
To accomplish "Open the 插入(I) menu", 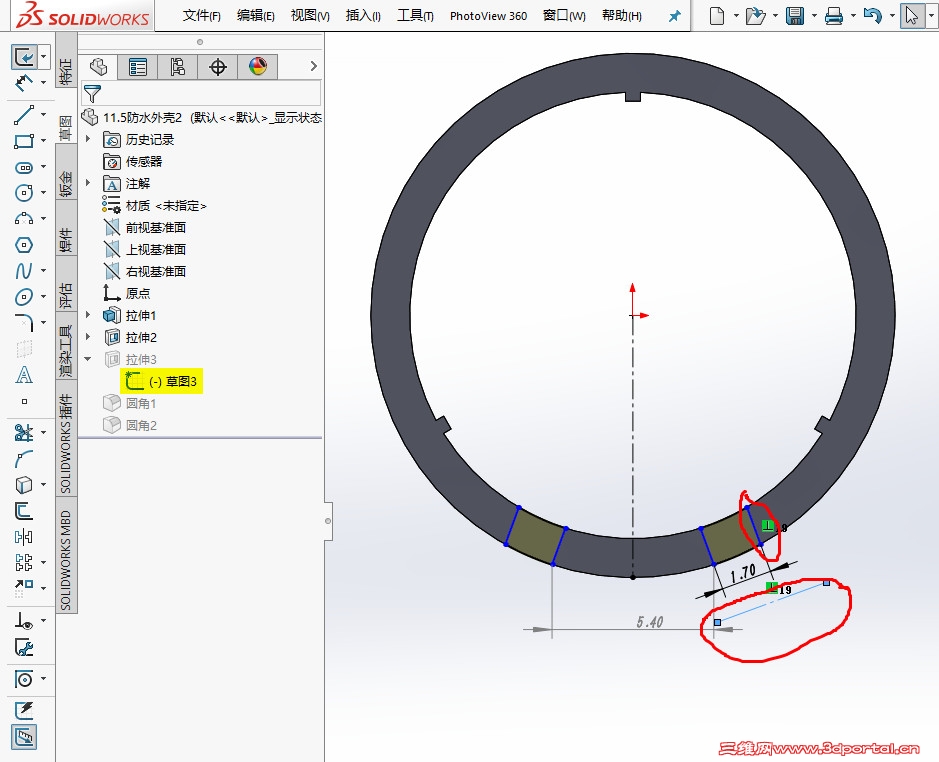I will pyautogui.click(x=363, y=16).
